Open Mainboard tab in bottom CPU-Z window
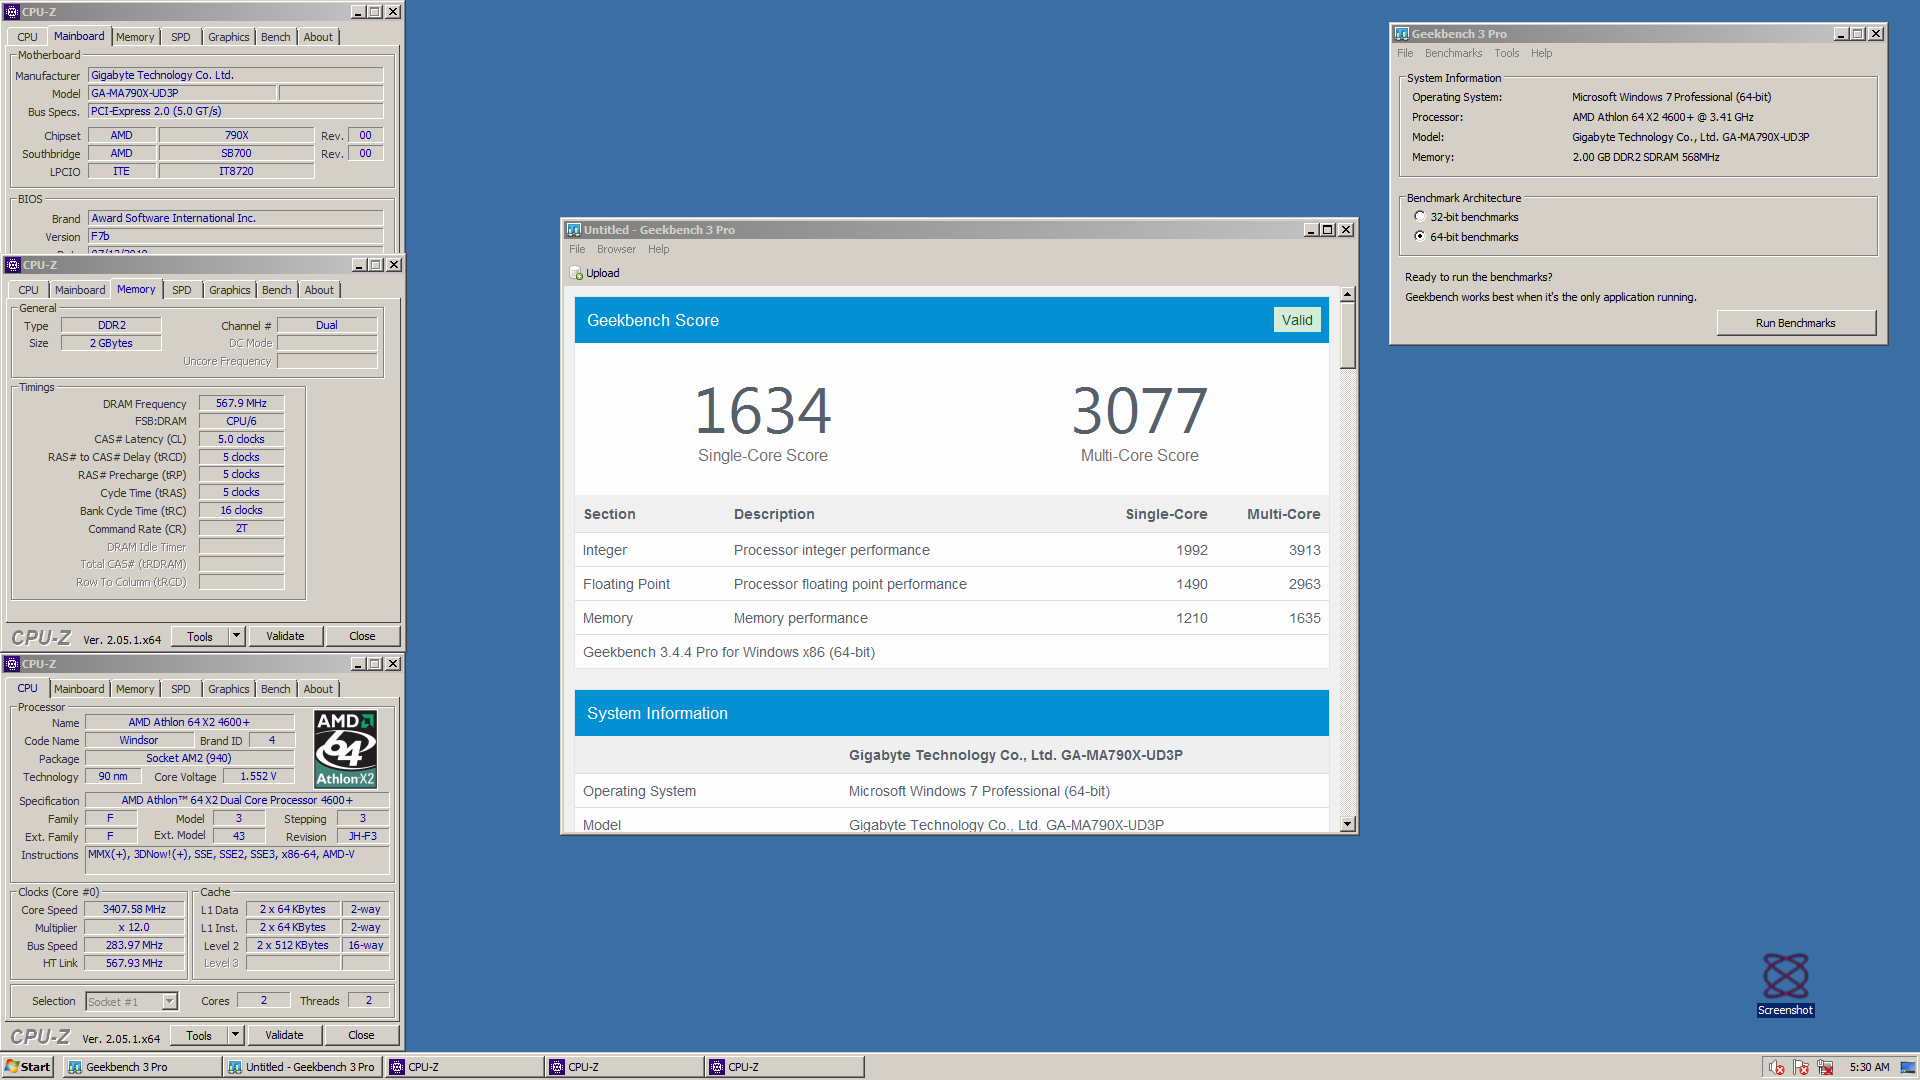The height and width of the screenshot is (1080, 1920). pyautogui.click(x=79, y=689)
